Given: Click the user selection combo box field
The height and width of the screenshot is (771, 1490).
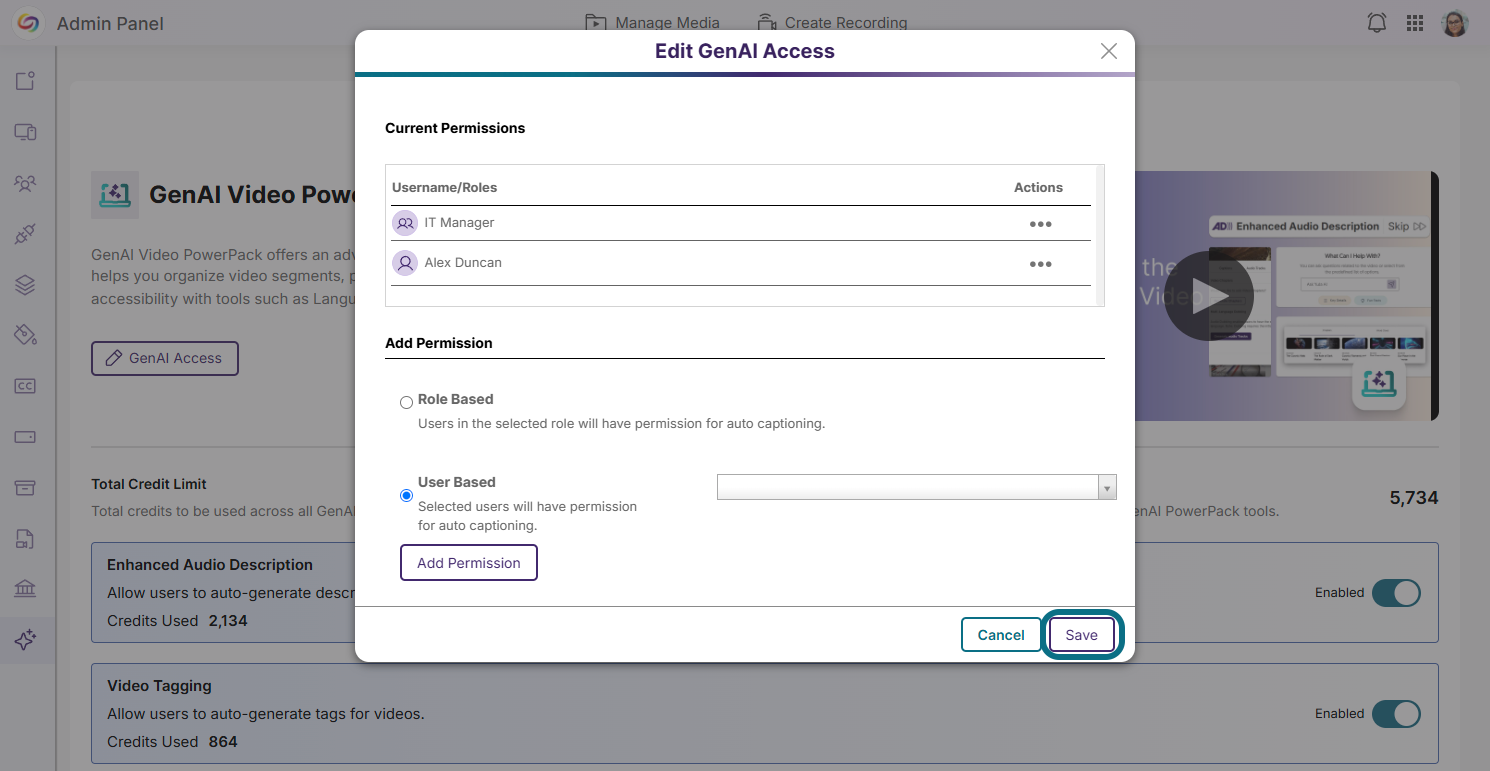Looking at the screenshot, I should pos(917,487).
